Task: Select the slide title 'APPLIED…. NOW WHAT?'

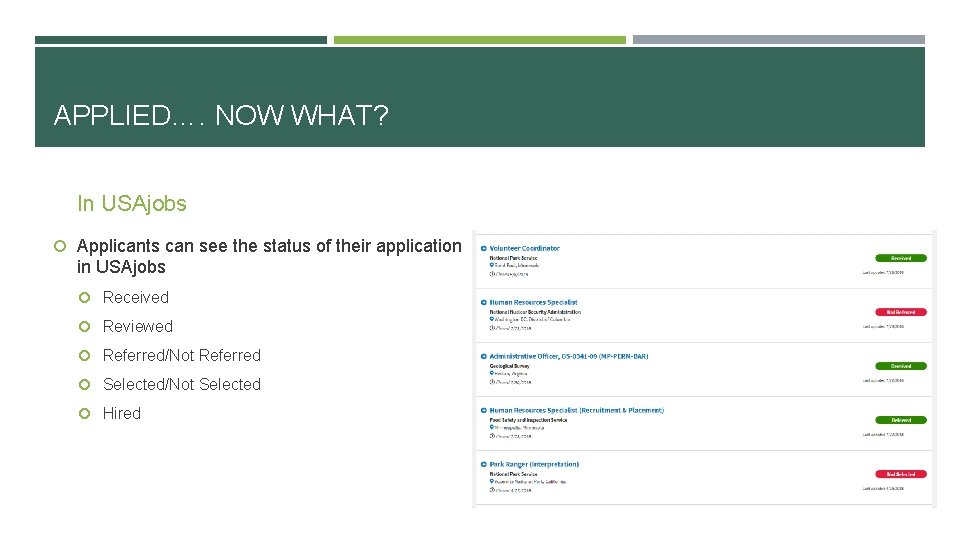Action: point(221,115)
